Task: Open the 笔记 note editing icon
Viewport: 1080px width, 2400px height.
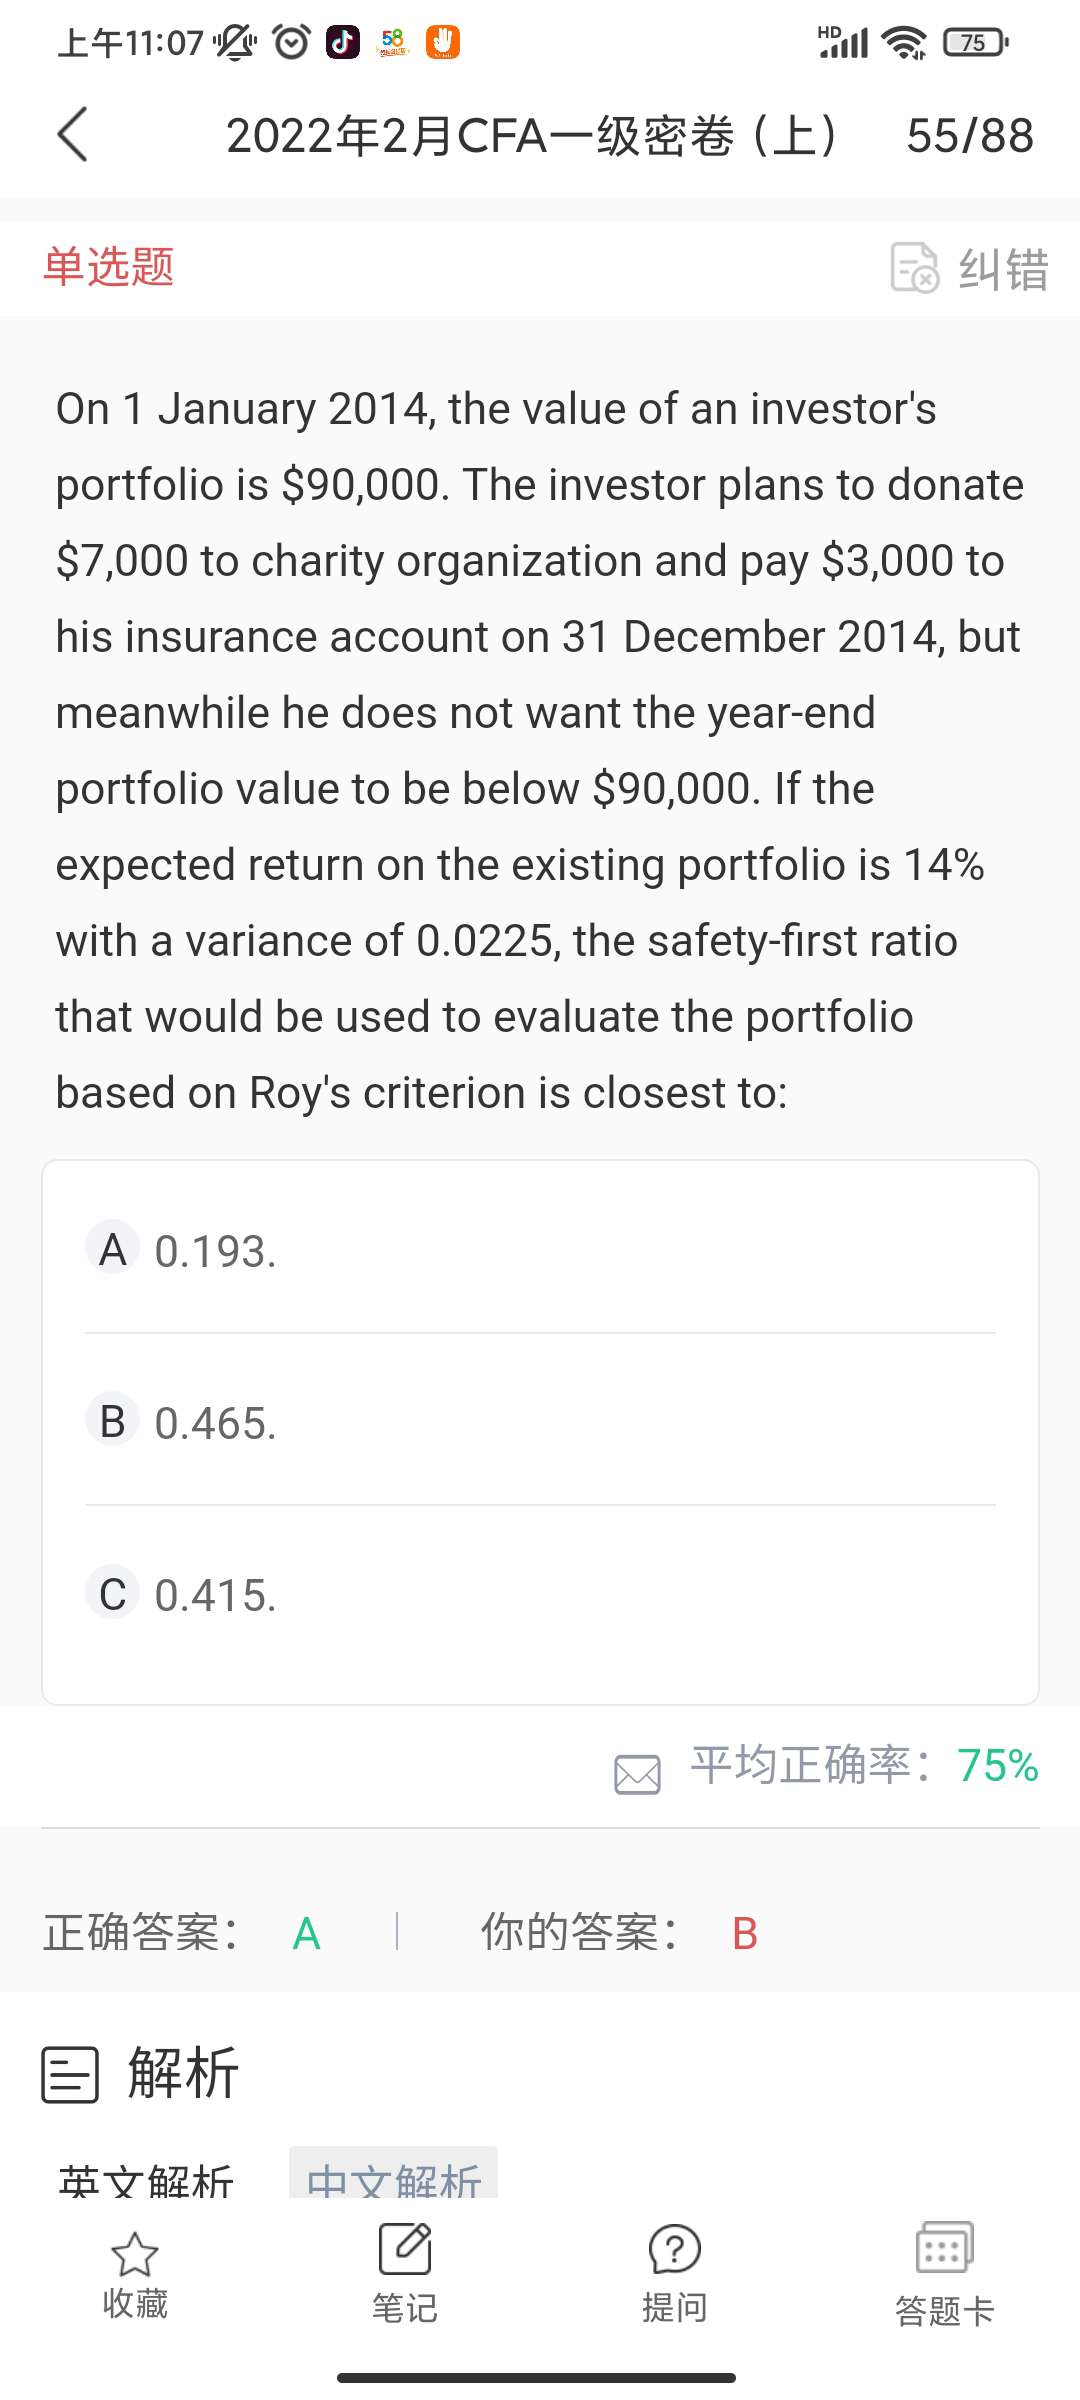Action: tap(405, 2250)
